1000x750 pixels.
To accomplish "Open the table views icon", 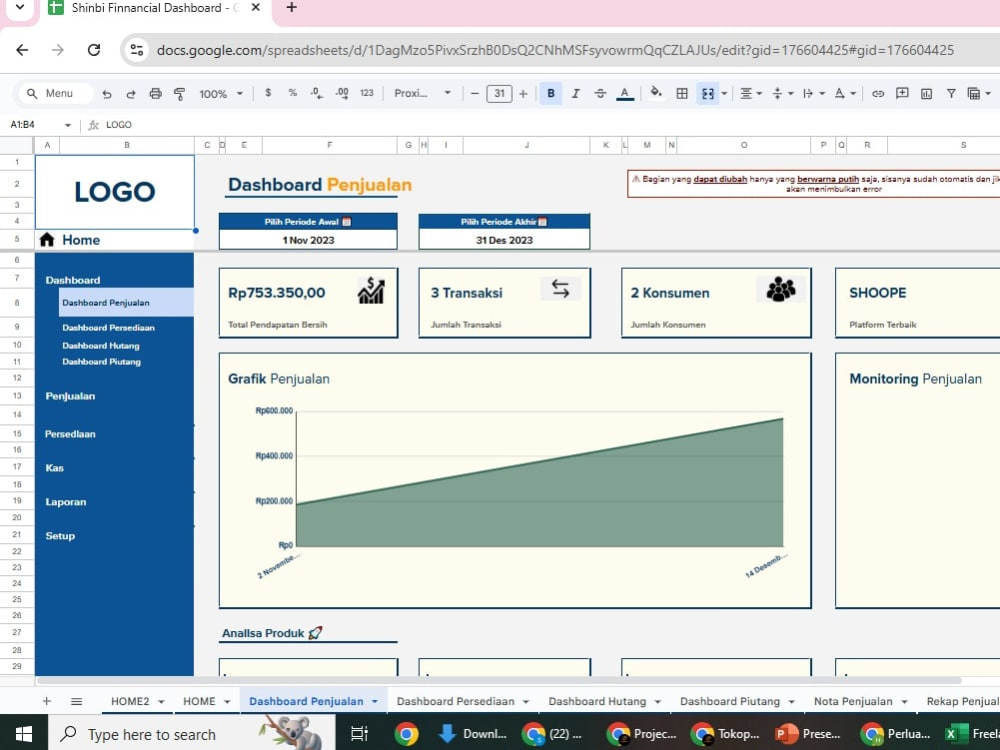I will 978,94.
